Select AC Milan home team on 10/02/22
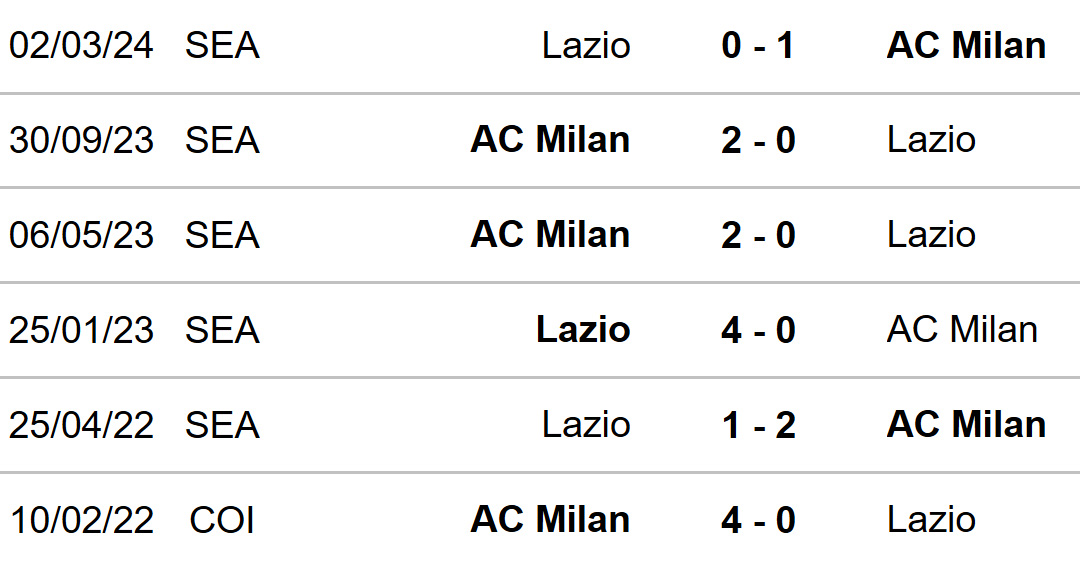The width and height of the screenshot is (1080, 562). coord(550,520)
